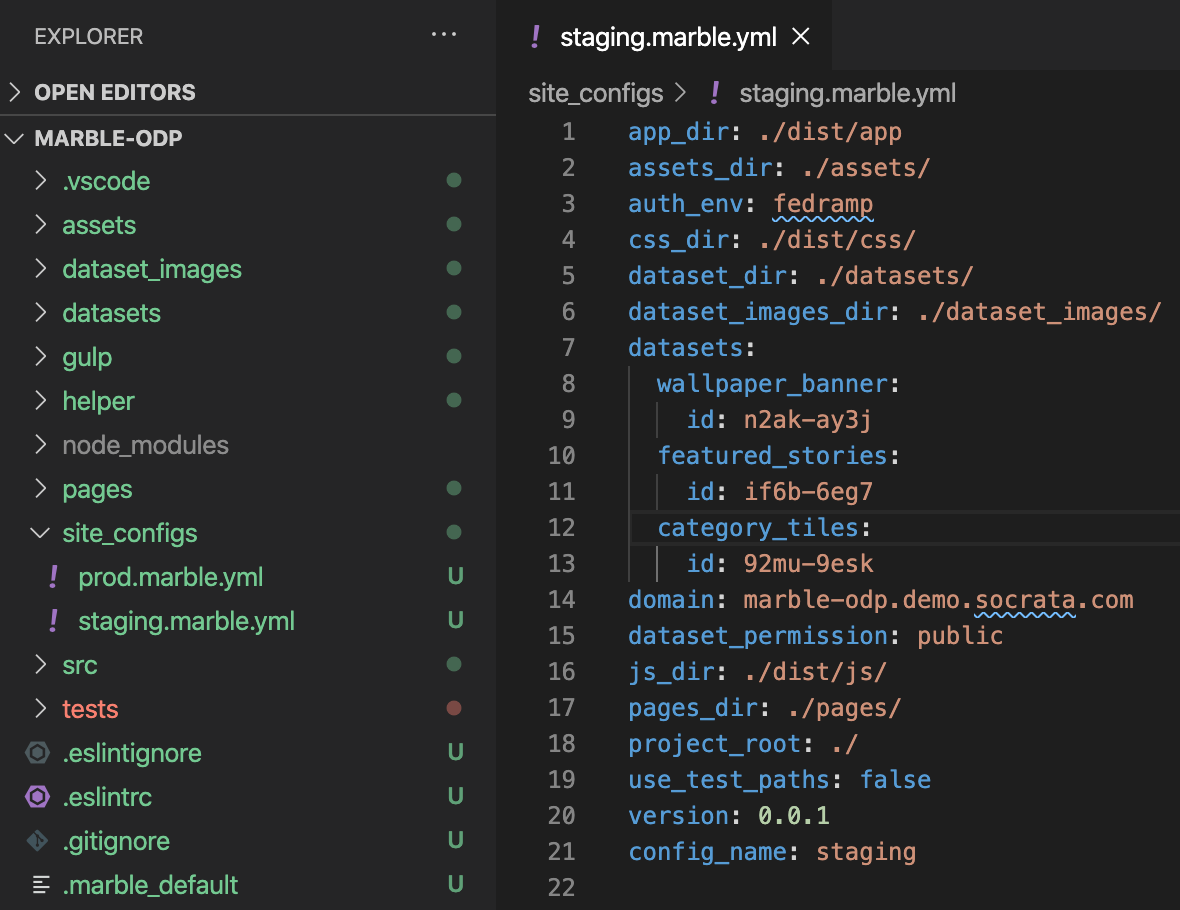Click the false value of use_test_paths
This screenshot has width=1180, height=910.
click(896, 780)
